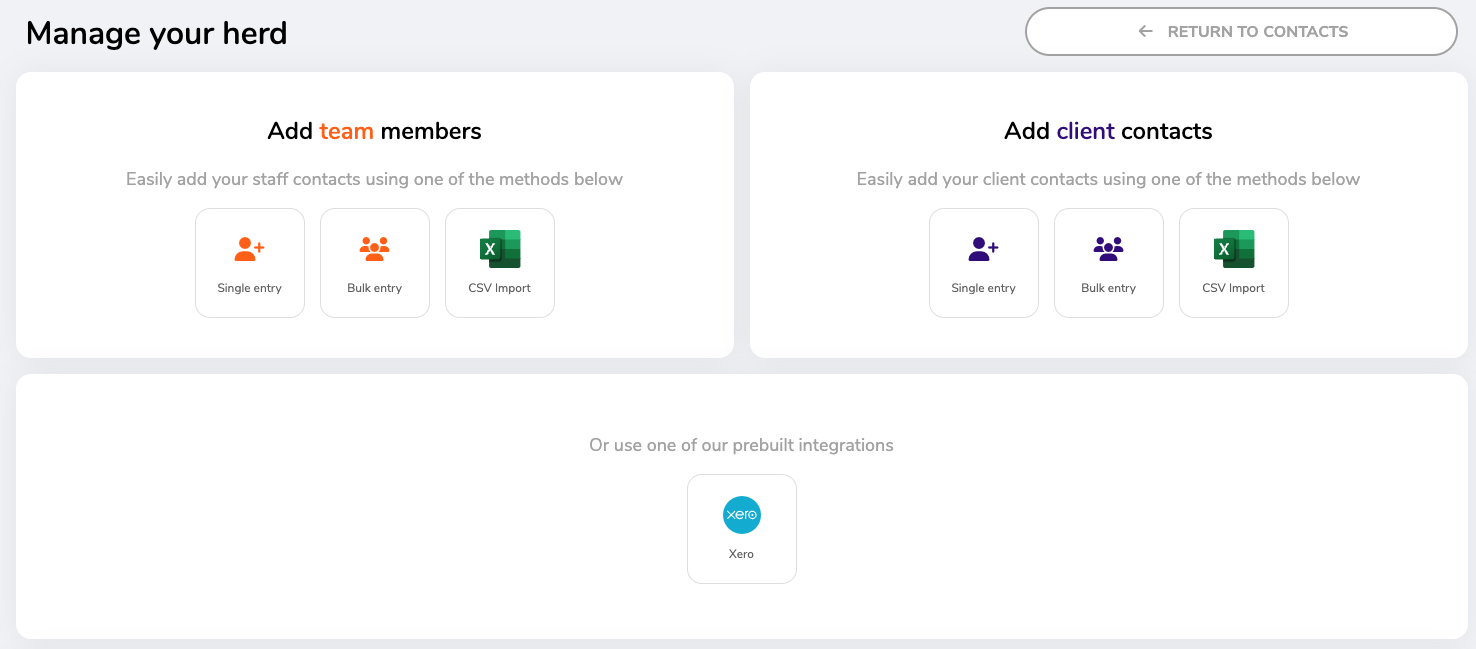Click the "Add team members" heading
This screenshot has width=1476, height=649.
[x=375, y=131]
